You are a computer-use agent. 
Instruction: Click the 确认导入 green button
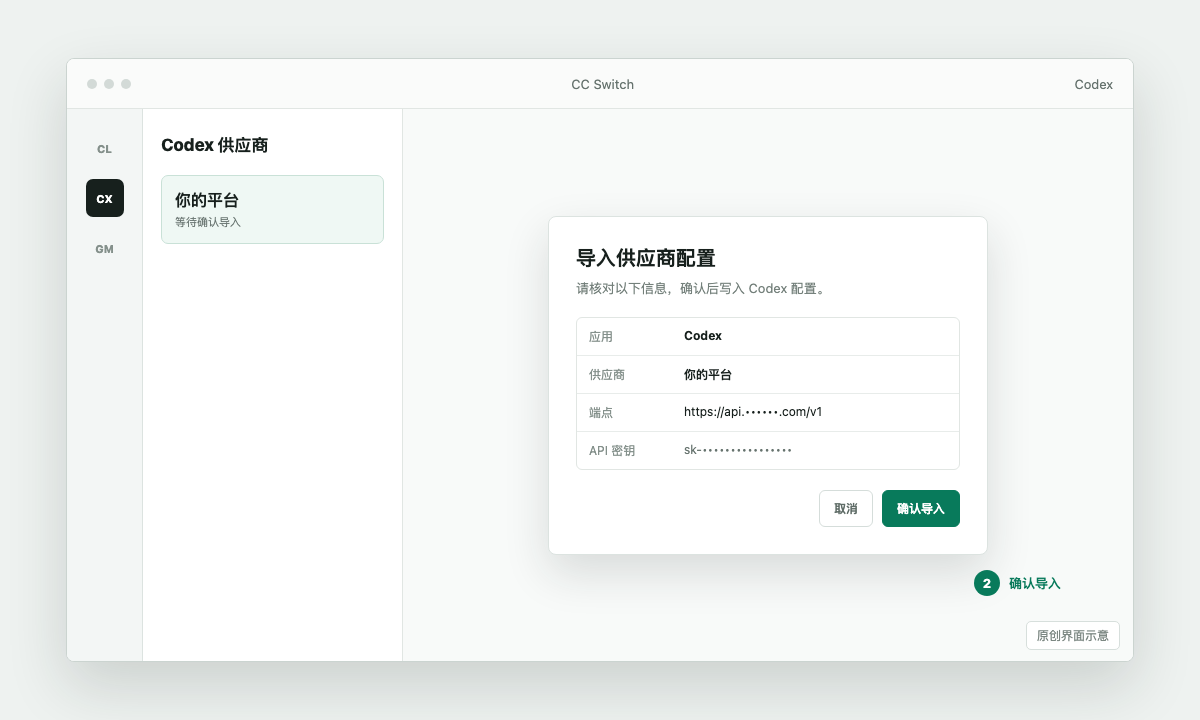(921, 508)
